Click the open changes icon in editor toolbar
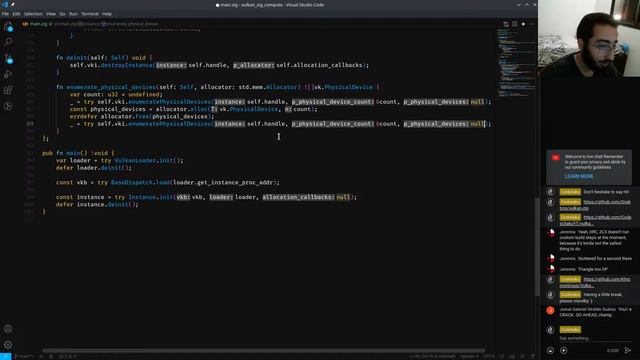The image size is (640, 360). (506, 24)
